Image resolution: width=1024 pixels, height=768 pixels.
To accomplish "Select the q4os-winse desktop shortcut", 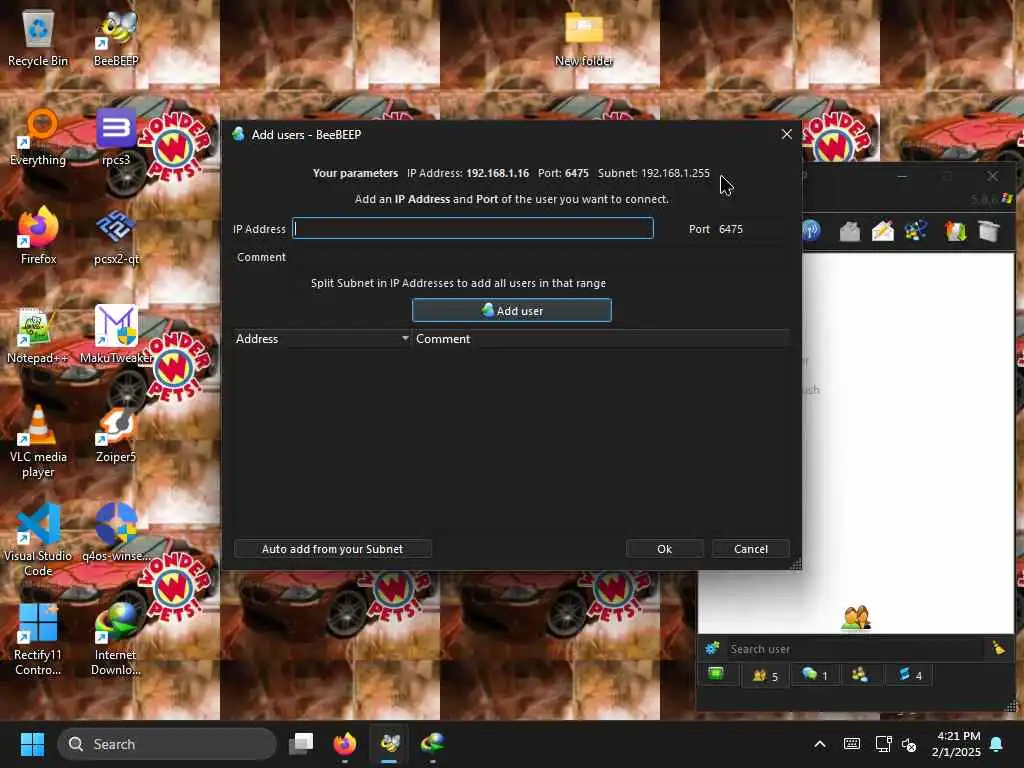I will [116, 533].
